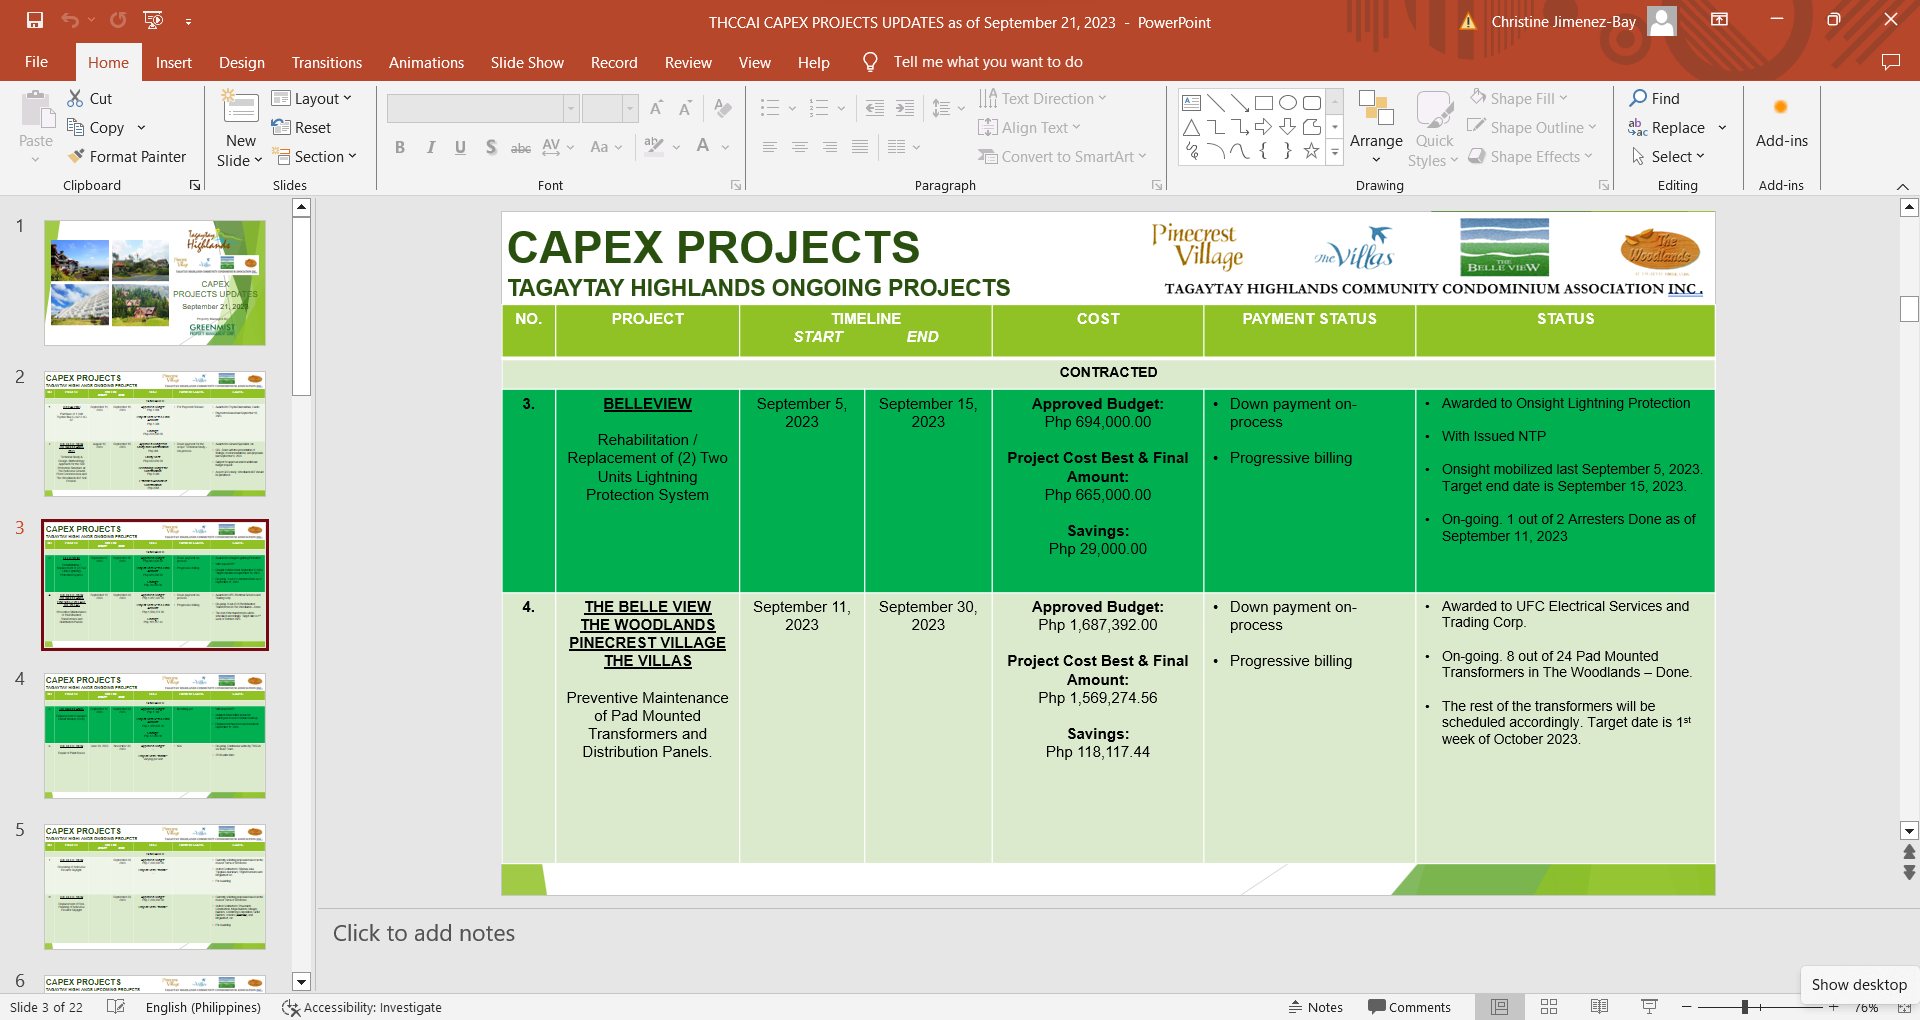
Task: Decrease font size icon
Action: pyautogui.click(x=686, y=108)
